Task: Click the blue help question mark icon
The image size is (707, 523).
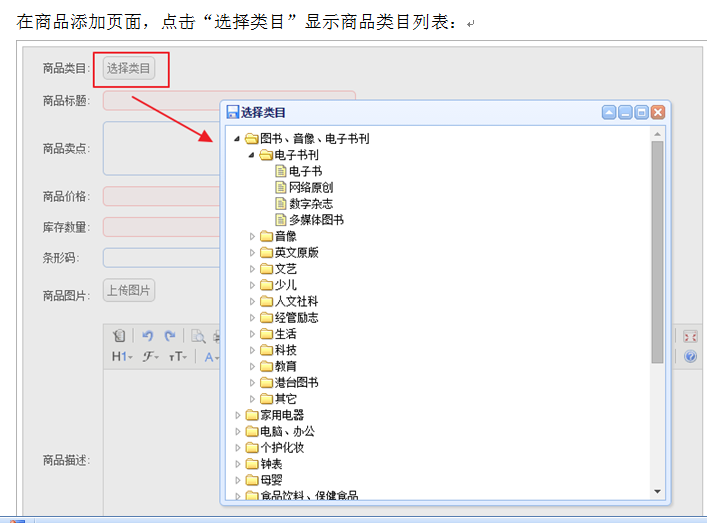Action: tap(690, 357)
